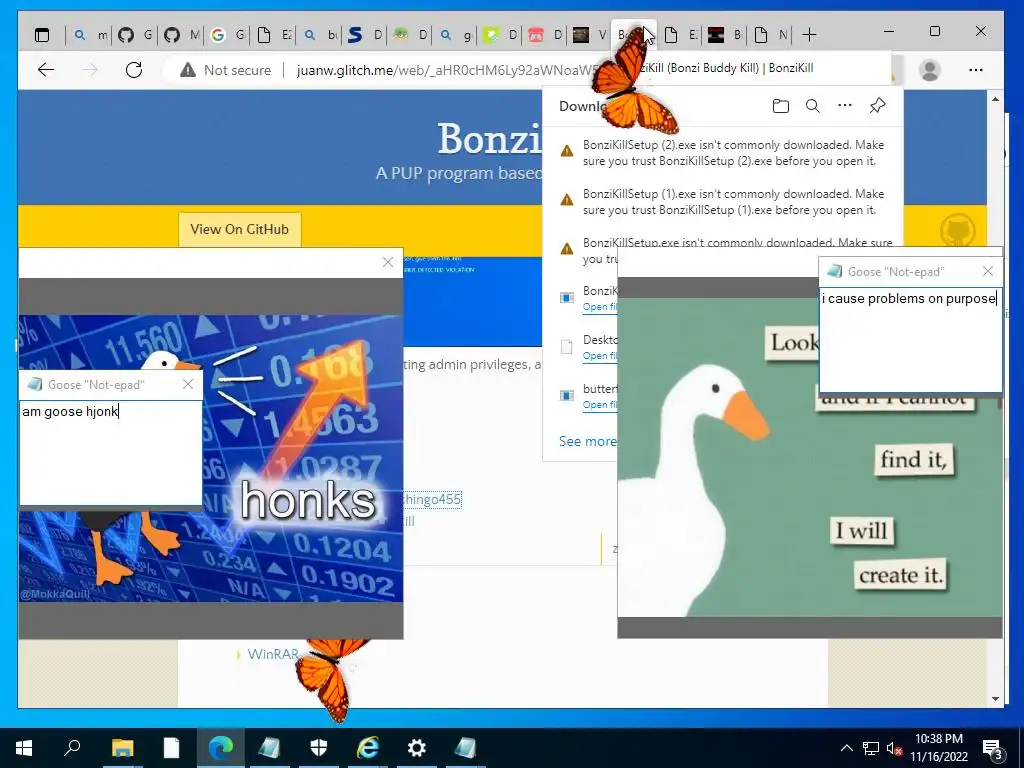The height and width of the screenshot is (768, 1024).
Task: Open downloads folder icon in Downloads panel
Action: pos(780,106)
